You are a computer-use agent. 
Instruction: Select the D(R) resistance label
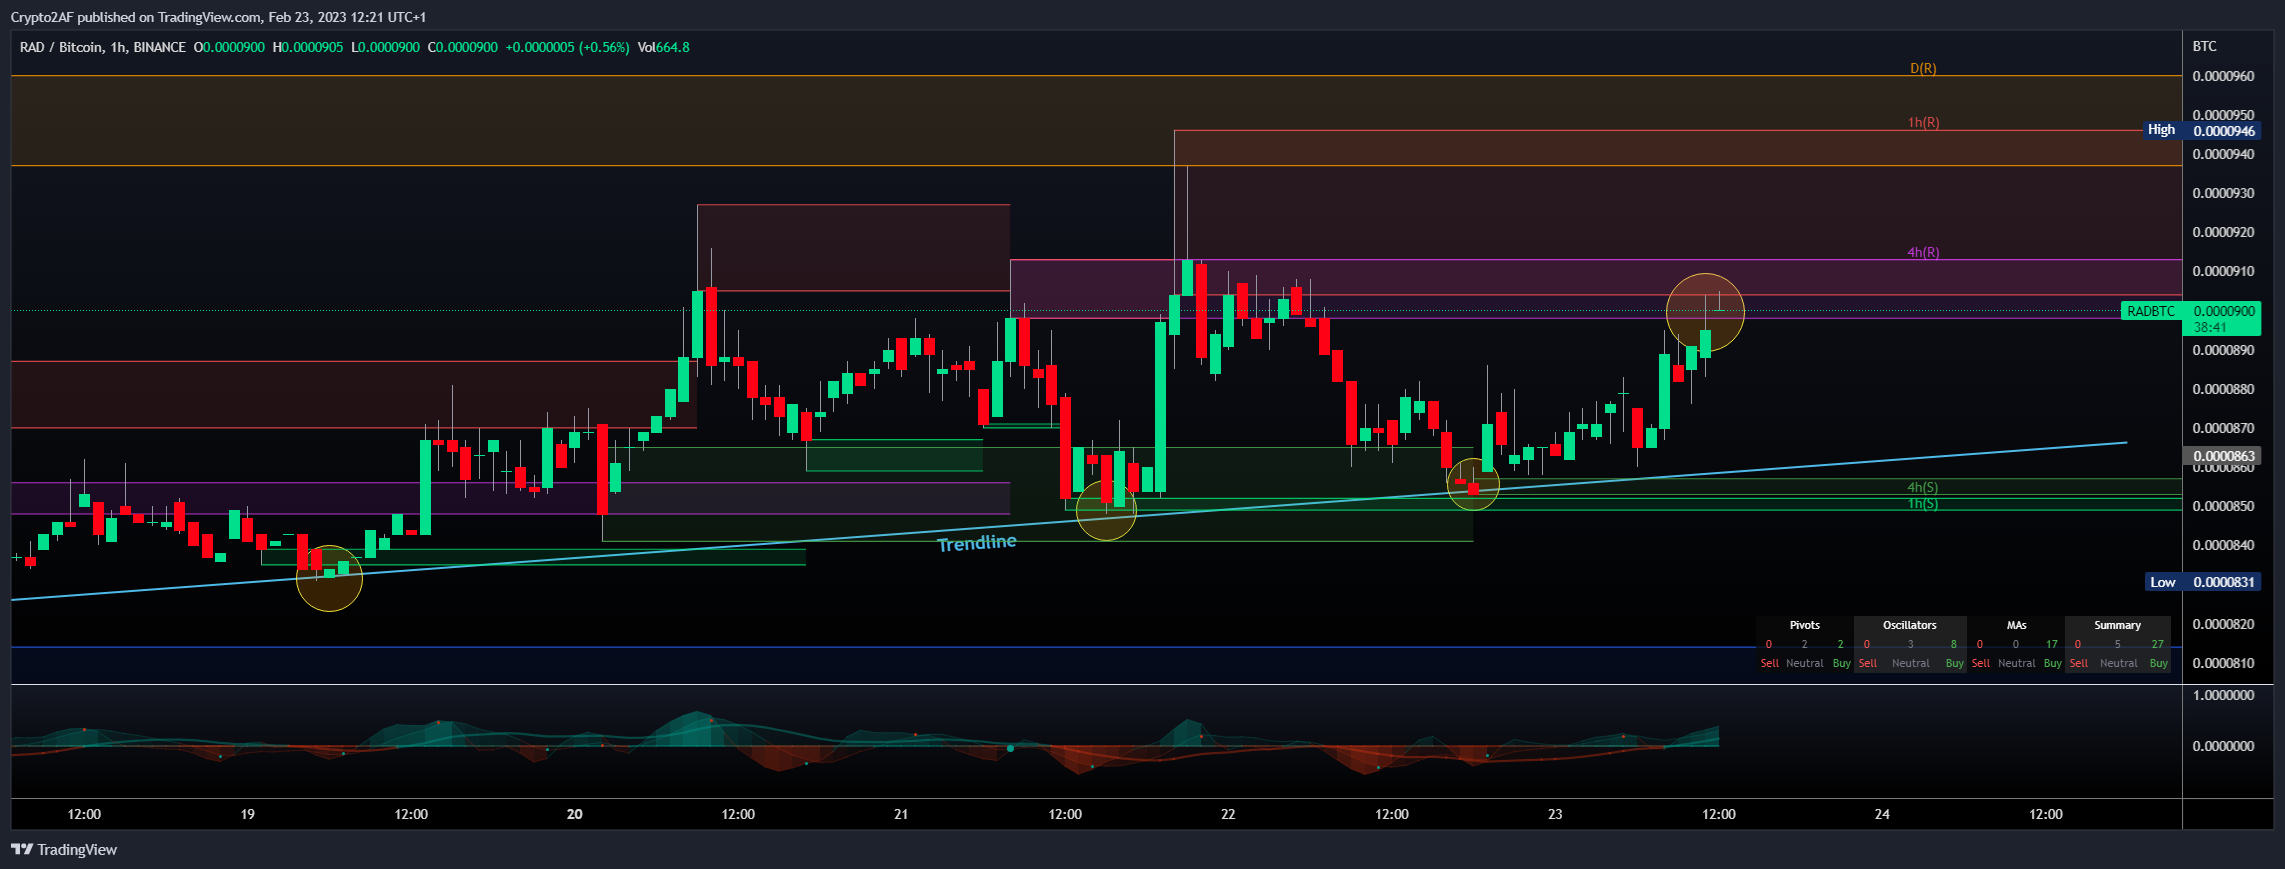(x=1923, y=69)
